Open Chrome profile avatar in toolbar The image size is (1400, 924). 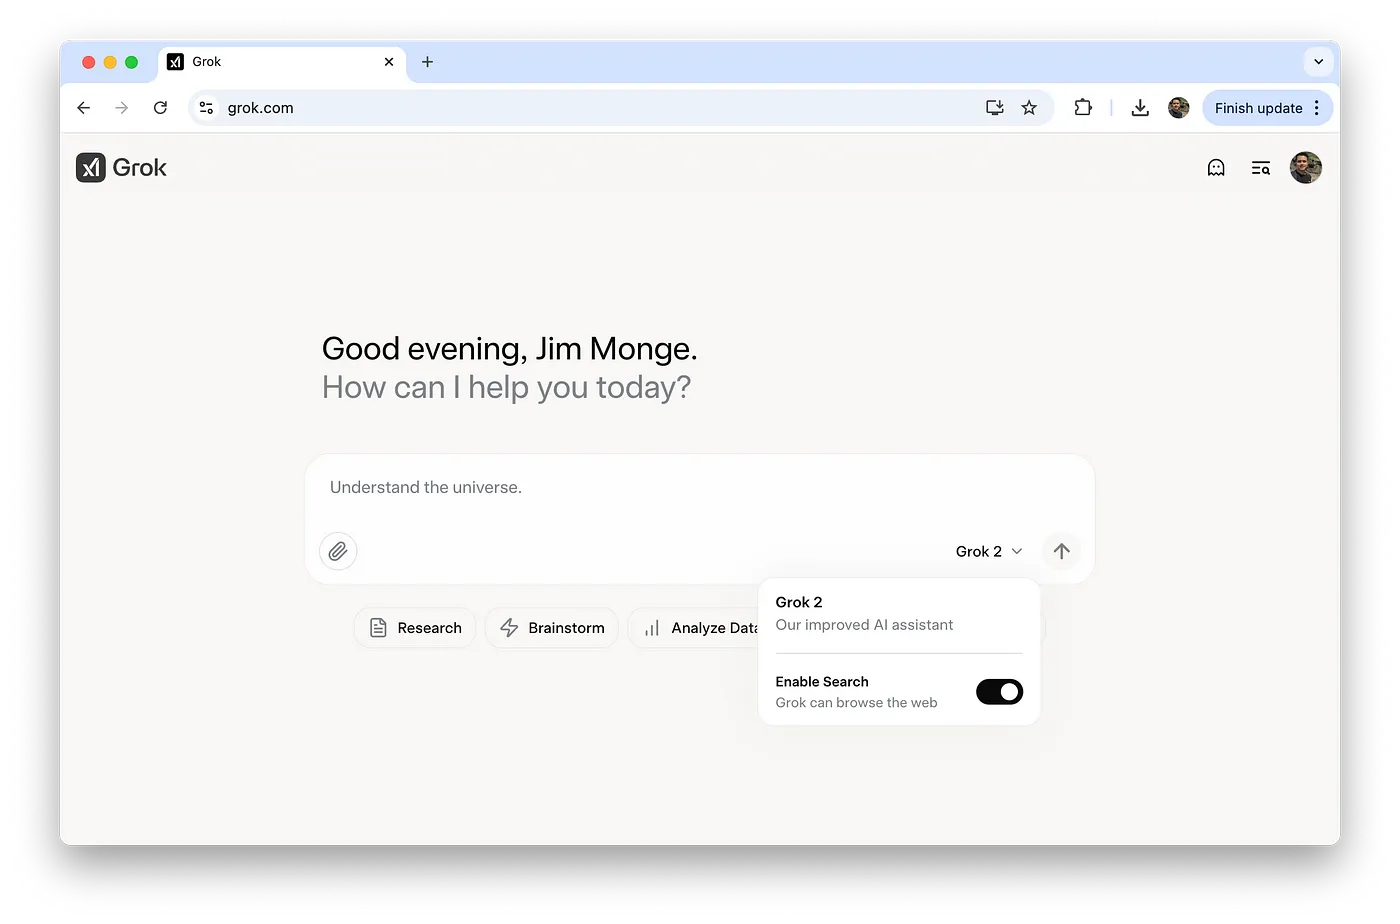pyautogui.click(x=1179, y=108)
